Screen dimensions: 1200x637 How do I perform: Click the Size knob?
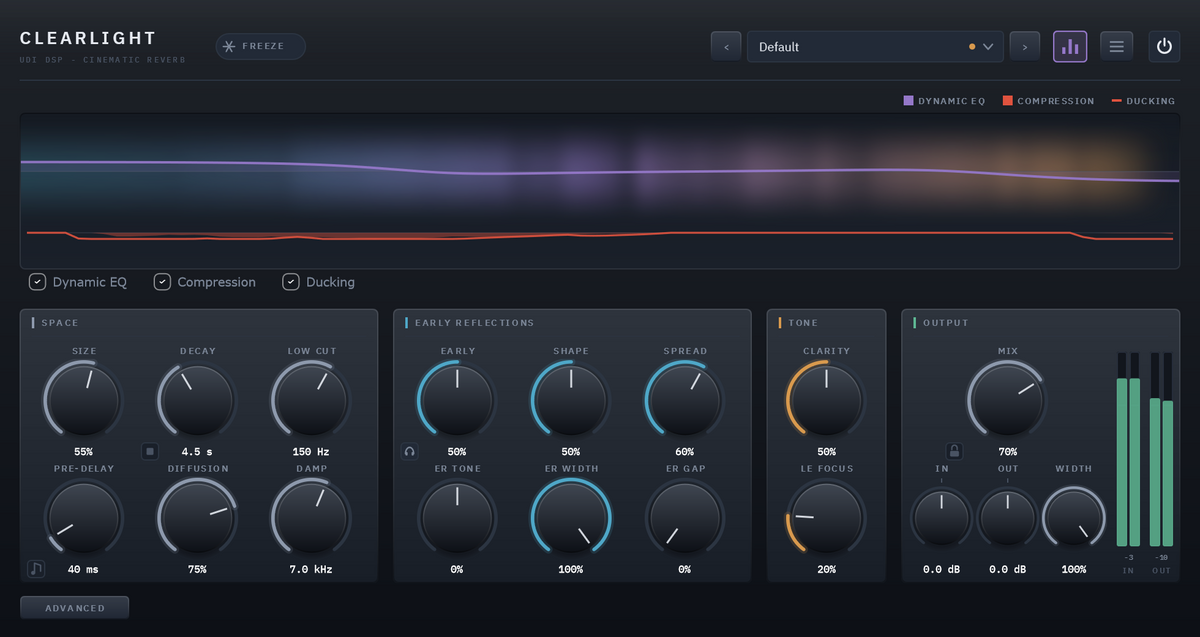(x=83, y=399)
